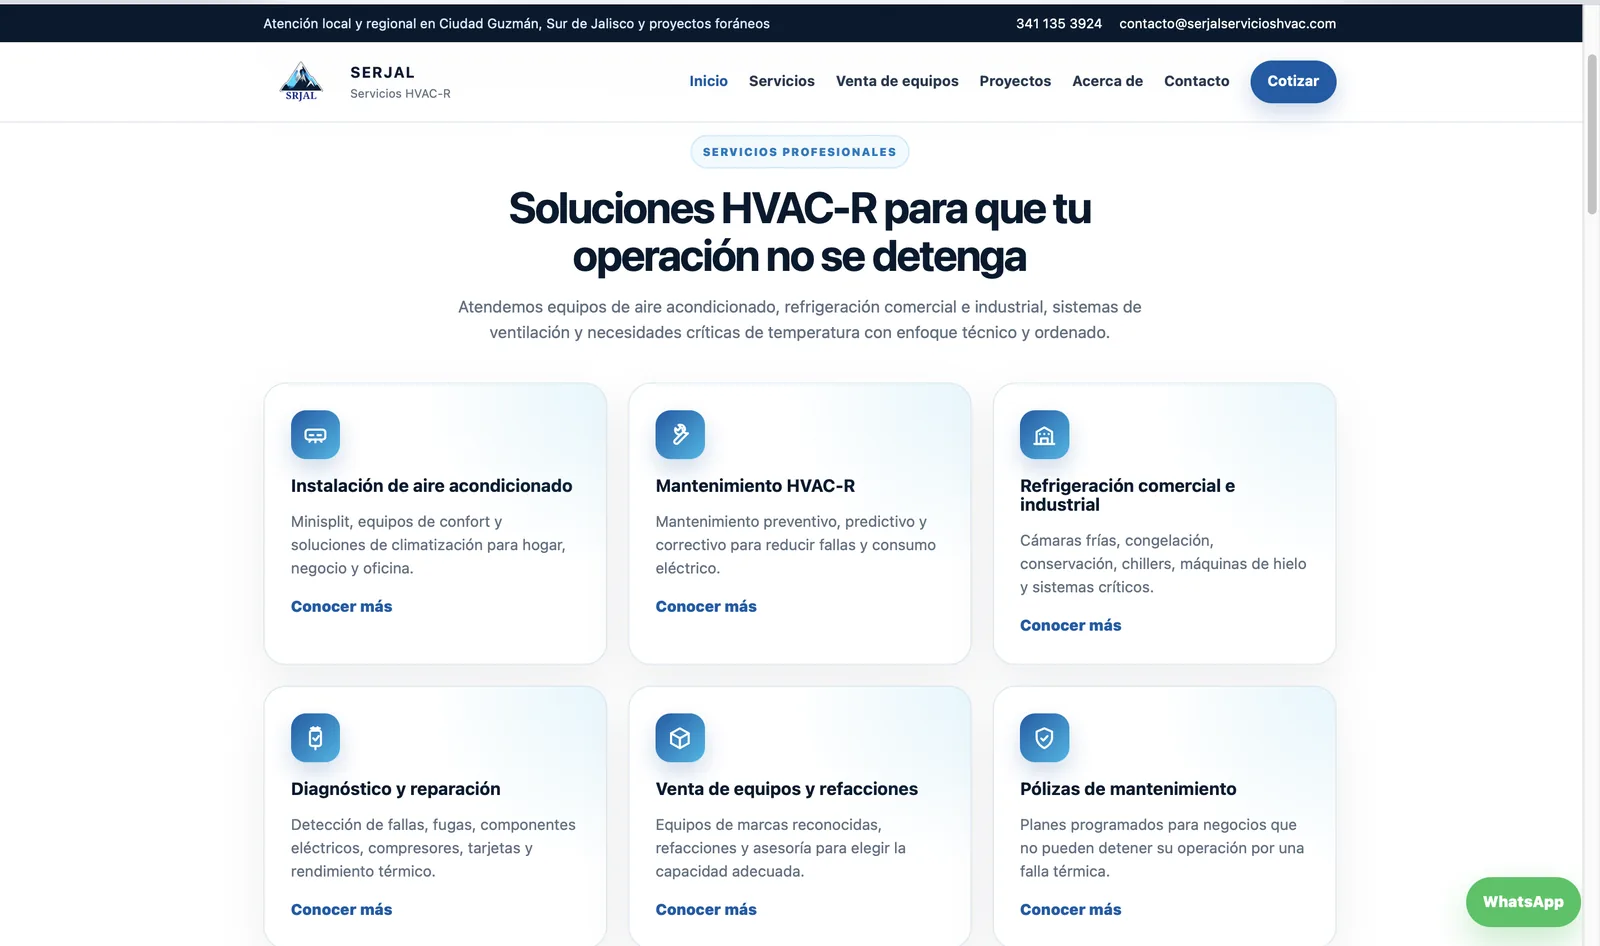Click the wrench icon on Mantenimiento HVAC-R card
The width and height of the screenshot is (1600, 946).
680,435
